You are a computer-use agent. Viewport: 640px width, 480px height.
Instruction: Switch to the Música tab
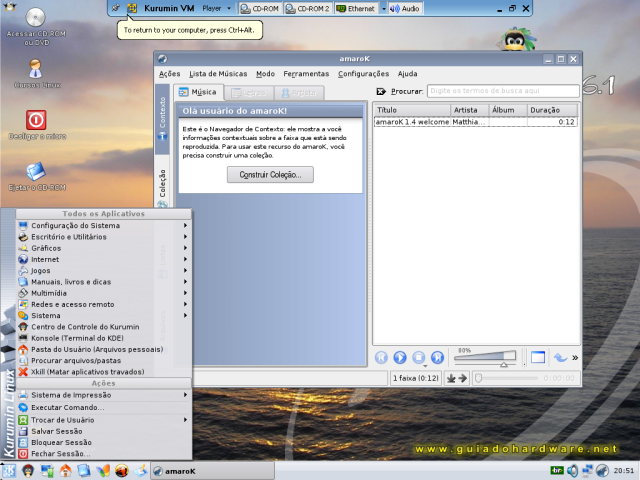[x=198, y=92]
